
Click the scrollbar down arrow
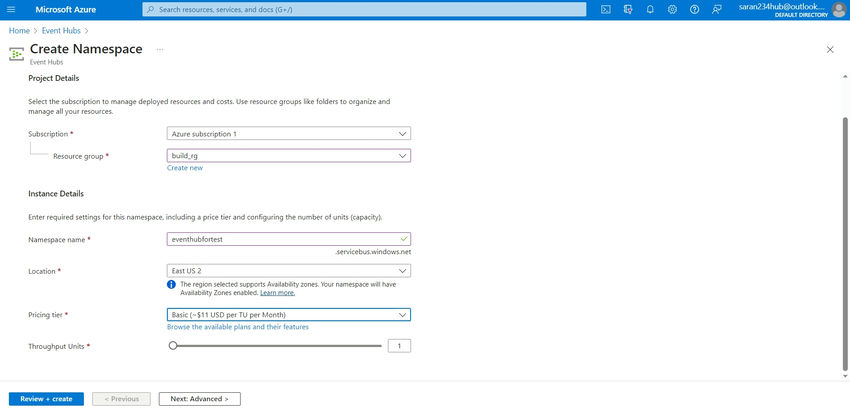coord(845,376)
